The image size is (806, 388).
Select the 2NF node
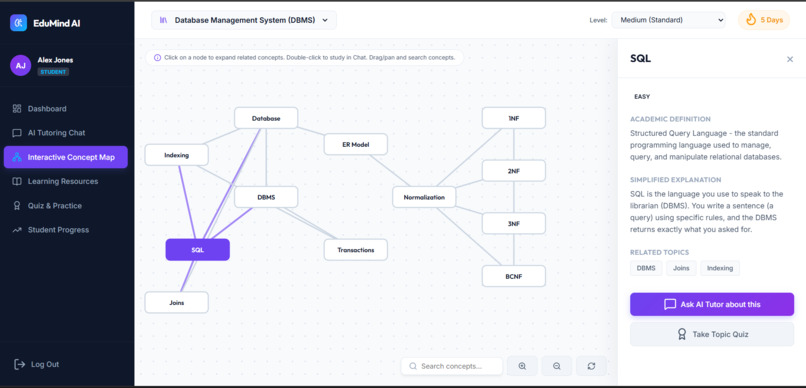(x=514, y=171)
